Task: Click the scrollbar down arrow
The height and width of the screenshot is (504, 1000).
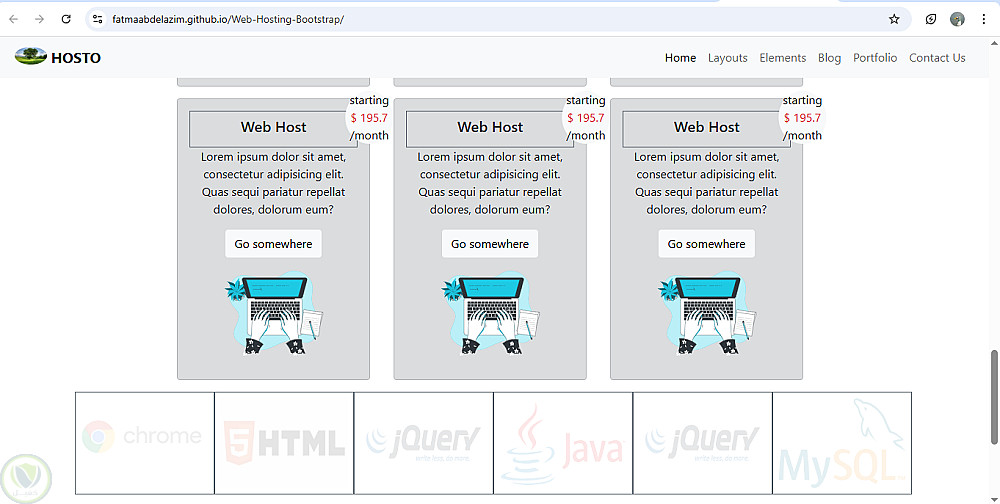Action: coord(994,500)
